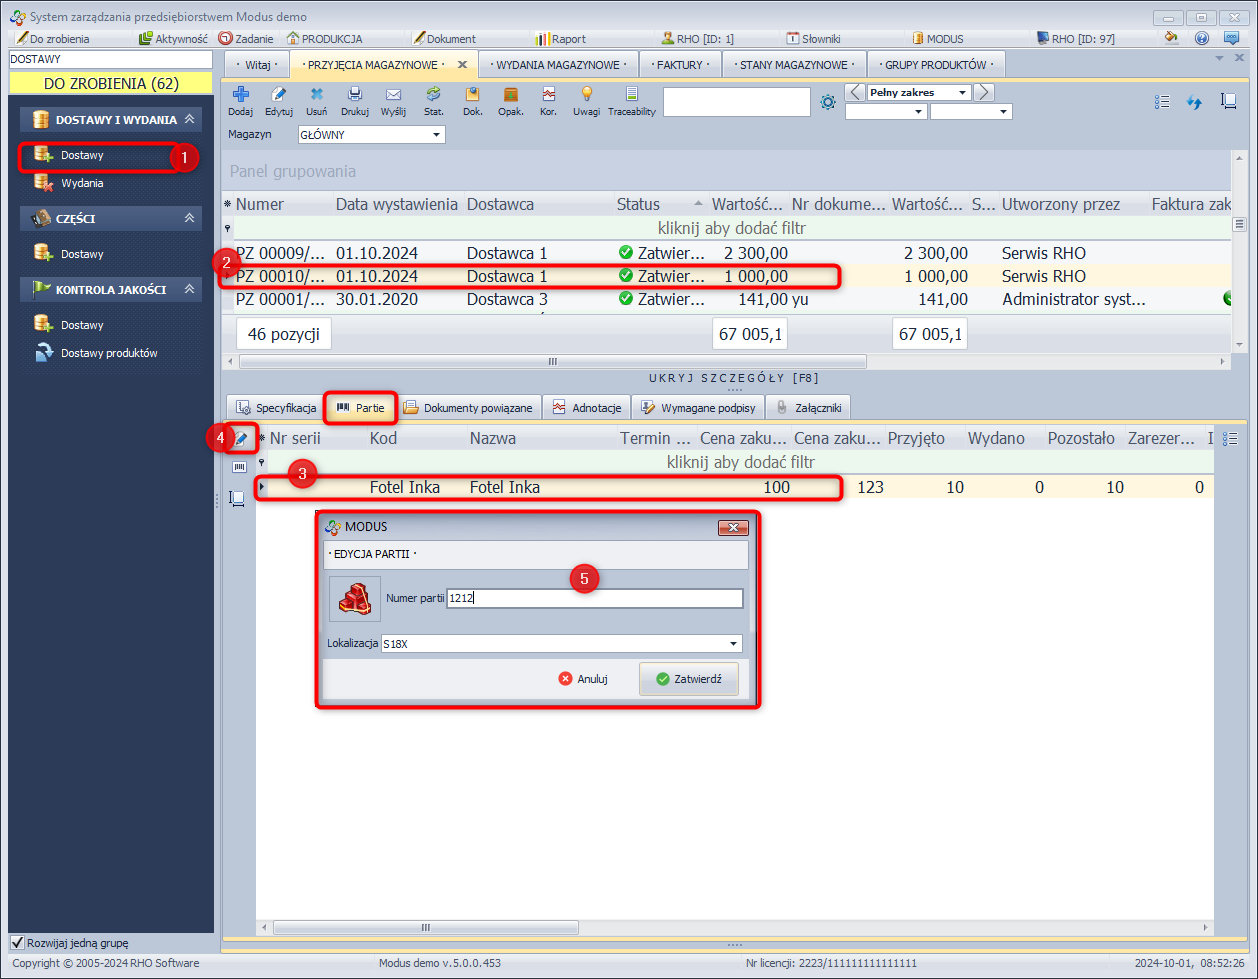Click the Wyślij (send) envelope icon
The image size is (1258, 979).
click(393, 95)
